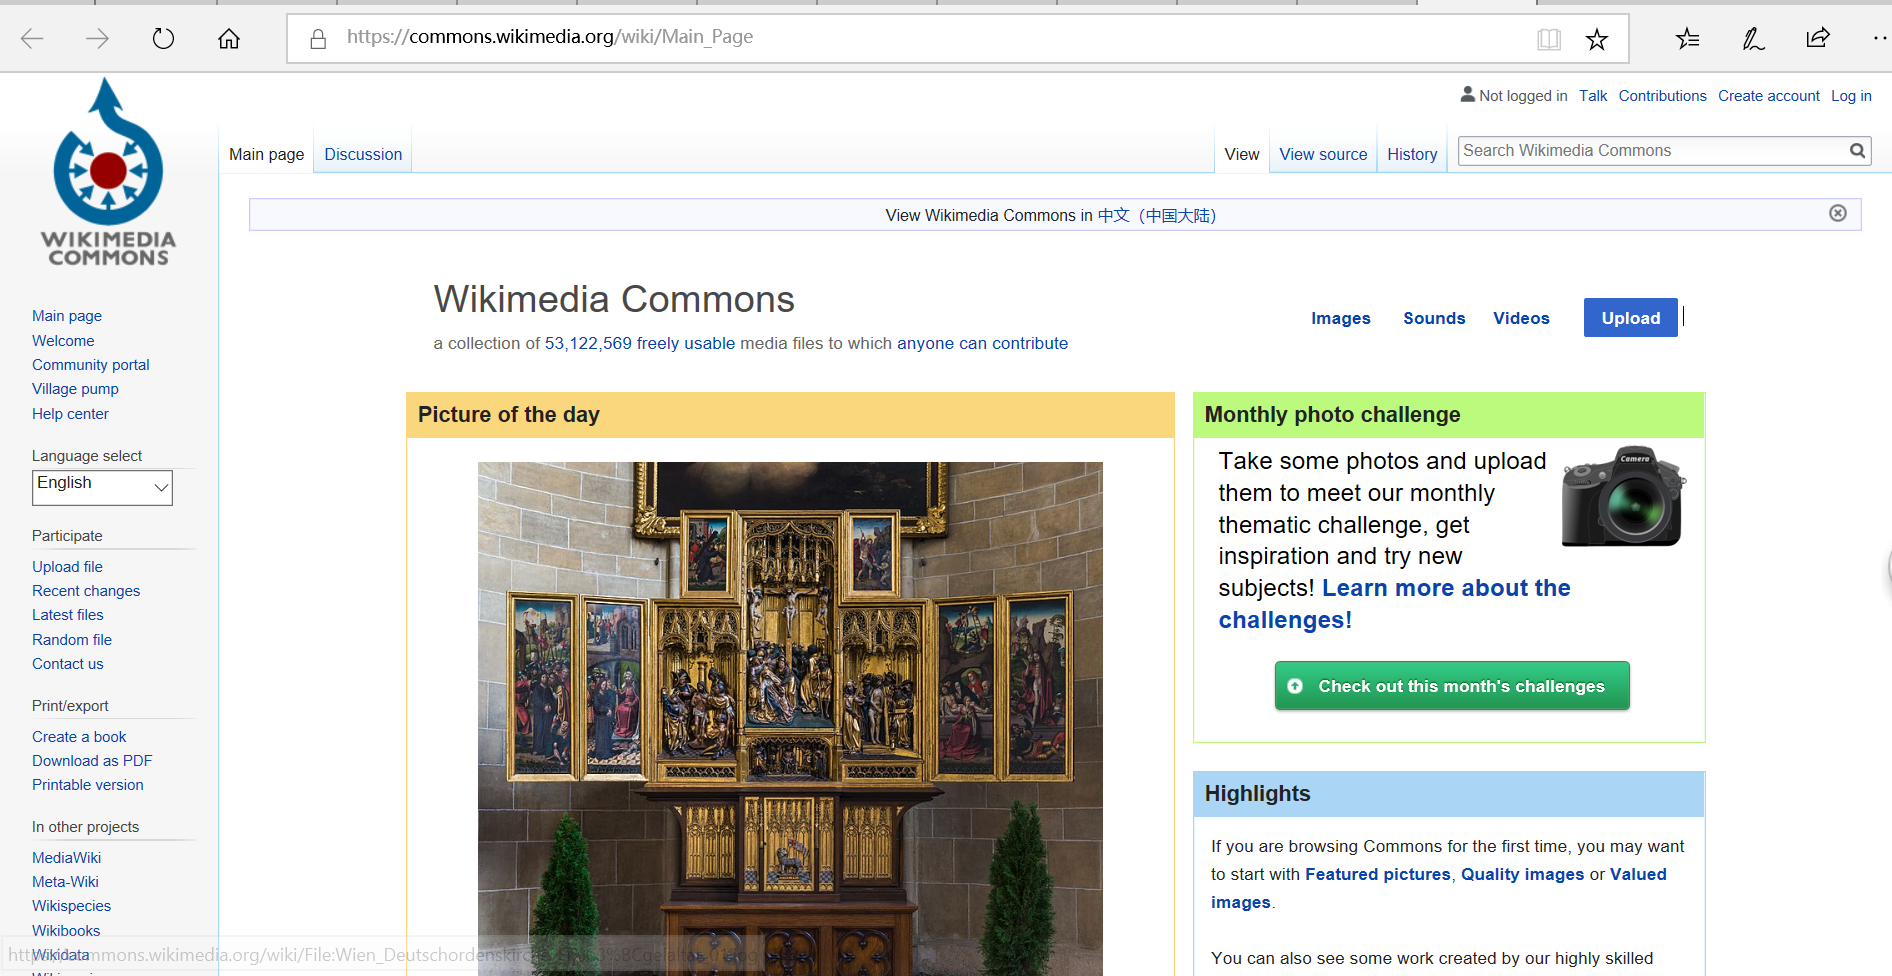Open the favorites hub icon
Viewport: 1892px width, 976px height.
coord(1688,39)
